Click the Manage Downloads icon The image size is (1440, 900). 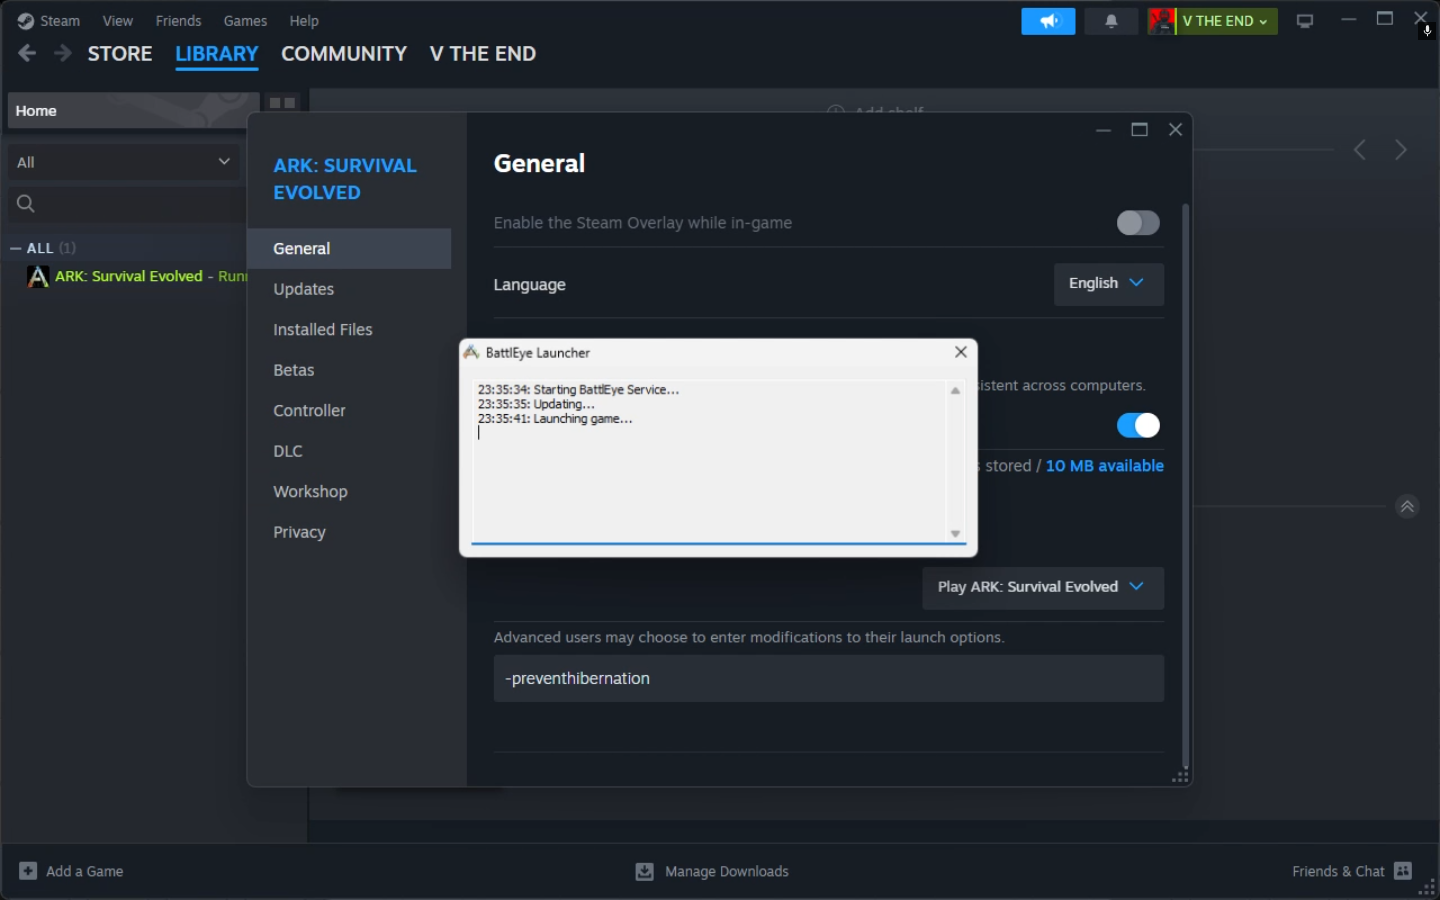click(x=645, y=872)
